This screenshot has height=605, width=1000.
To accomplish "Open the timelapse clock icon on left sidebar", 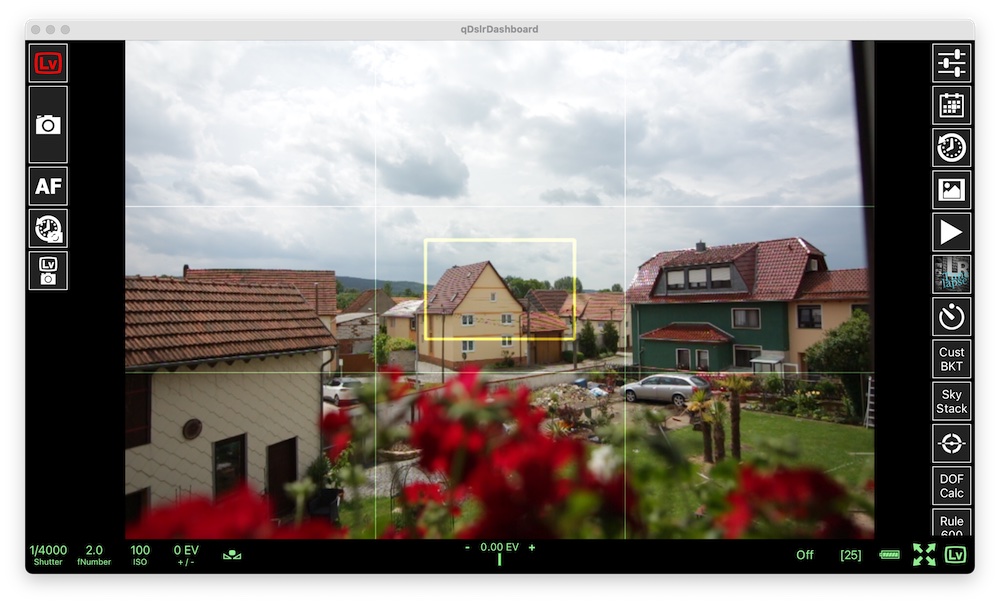I will click(47, 229).
